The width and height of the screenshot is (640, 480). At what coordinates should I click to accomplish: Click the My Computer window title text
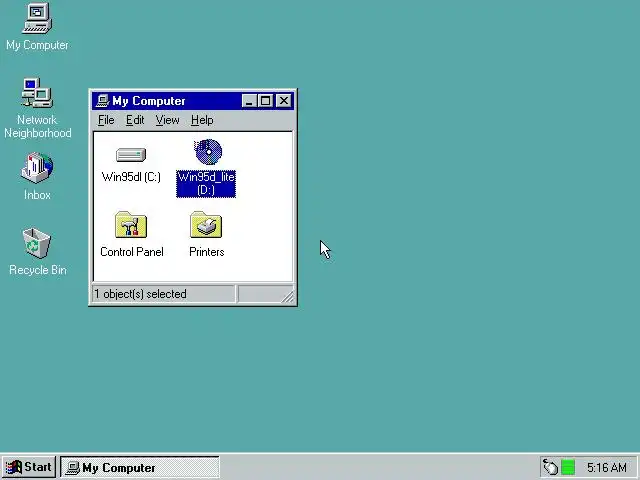pos(149,101)
